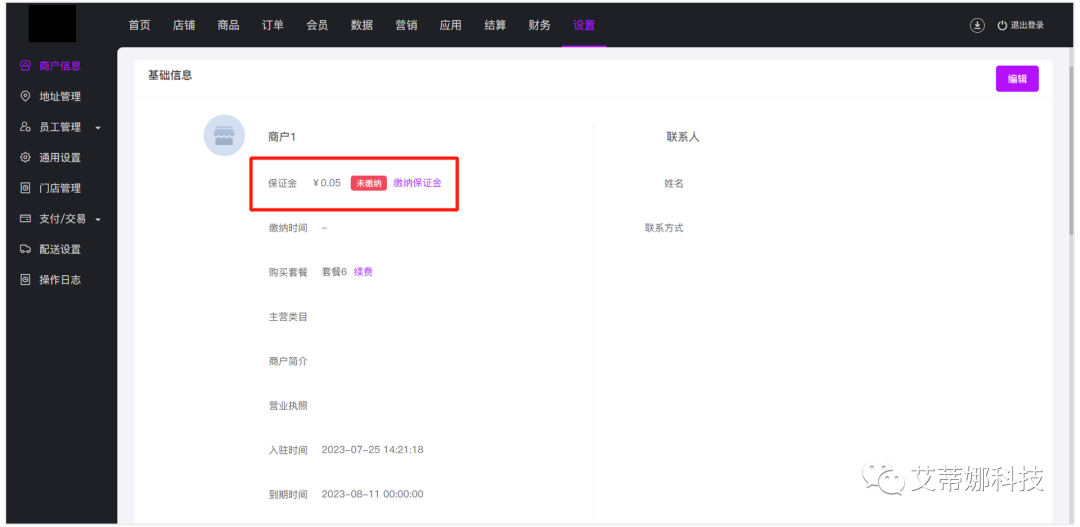
Task: Click the 姓名 field label
Action: pyautogui.click(x=674, y=184)
